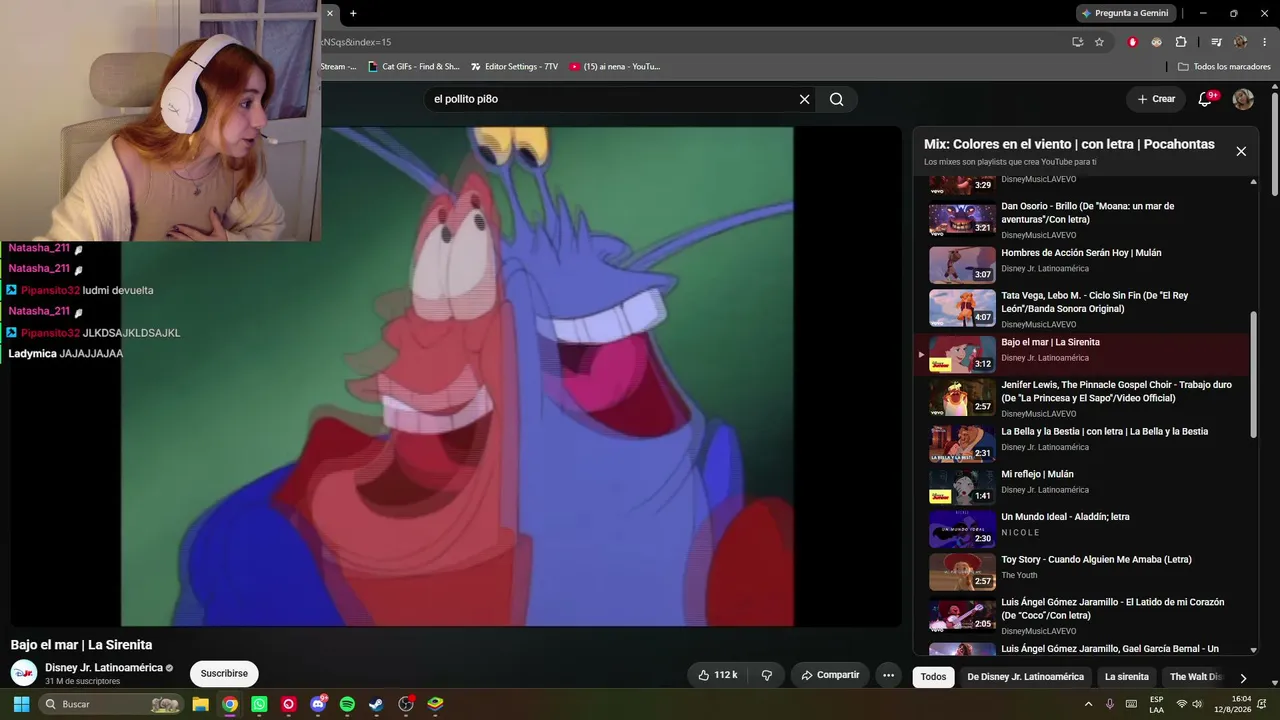Open the red hand blocker extension

1132,42
